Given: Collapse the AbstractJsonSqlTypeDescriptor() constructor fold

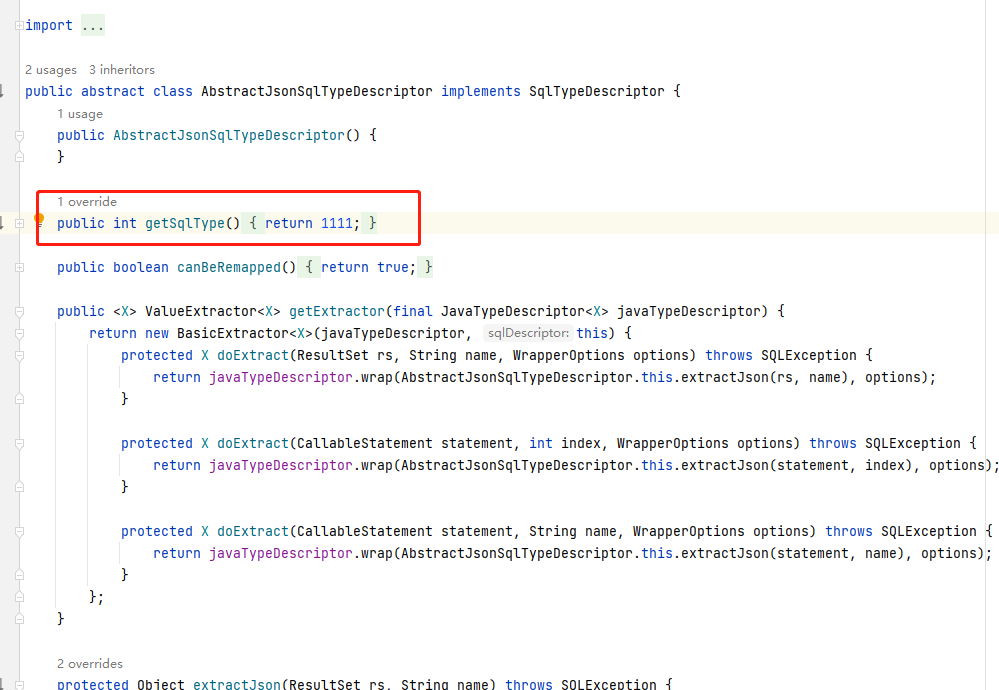Looking at the screenshot, I should [20, 136].
